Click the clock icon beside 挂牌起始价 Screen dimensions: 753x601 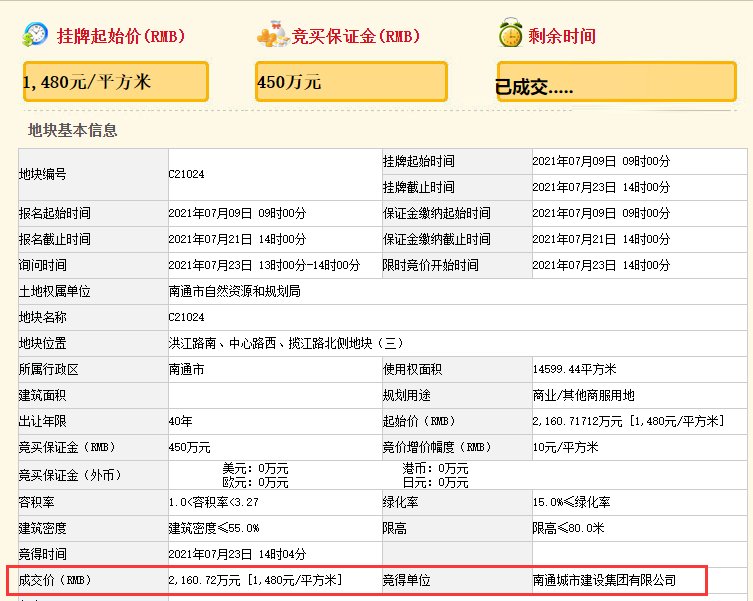tap(35, 35)
